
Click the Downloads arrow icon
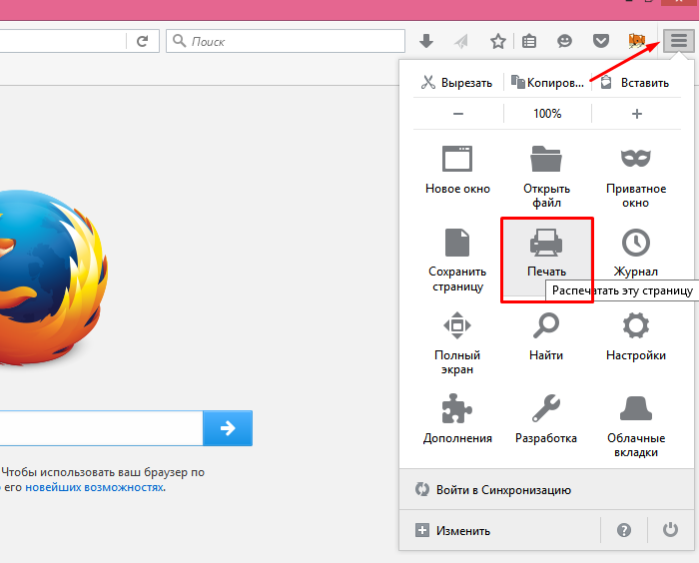tap(426, 41)
